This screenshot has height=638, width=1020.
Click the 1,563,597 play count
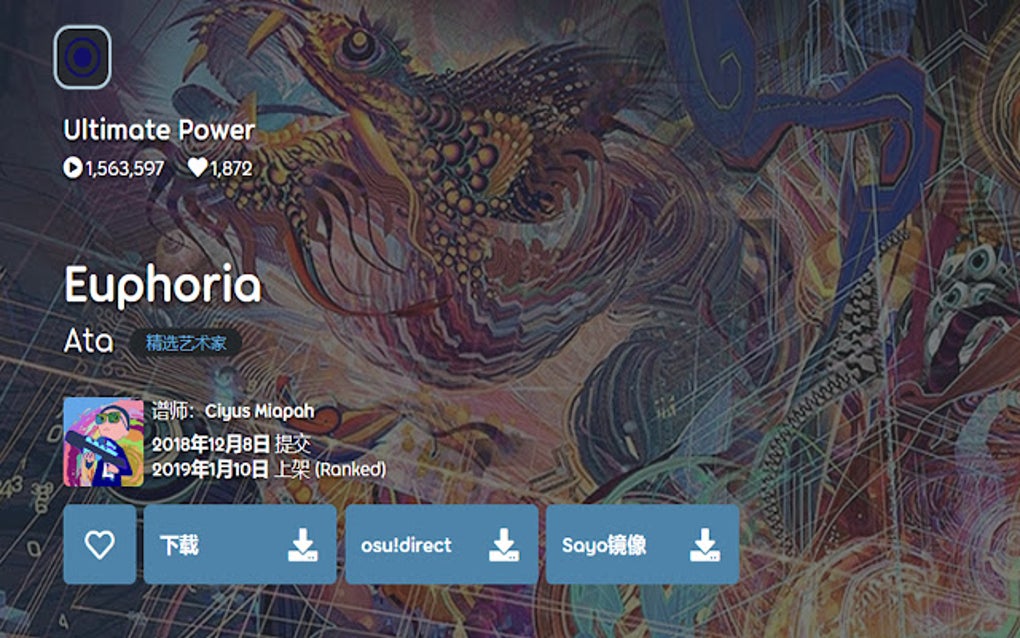(124, 168)
